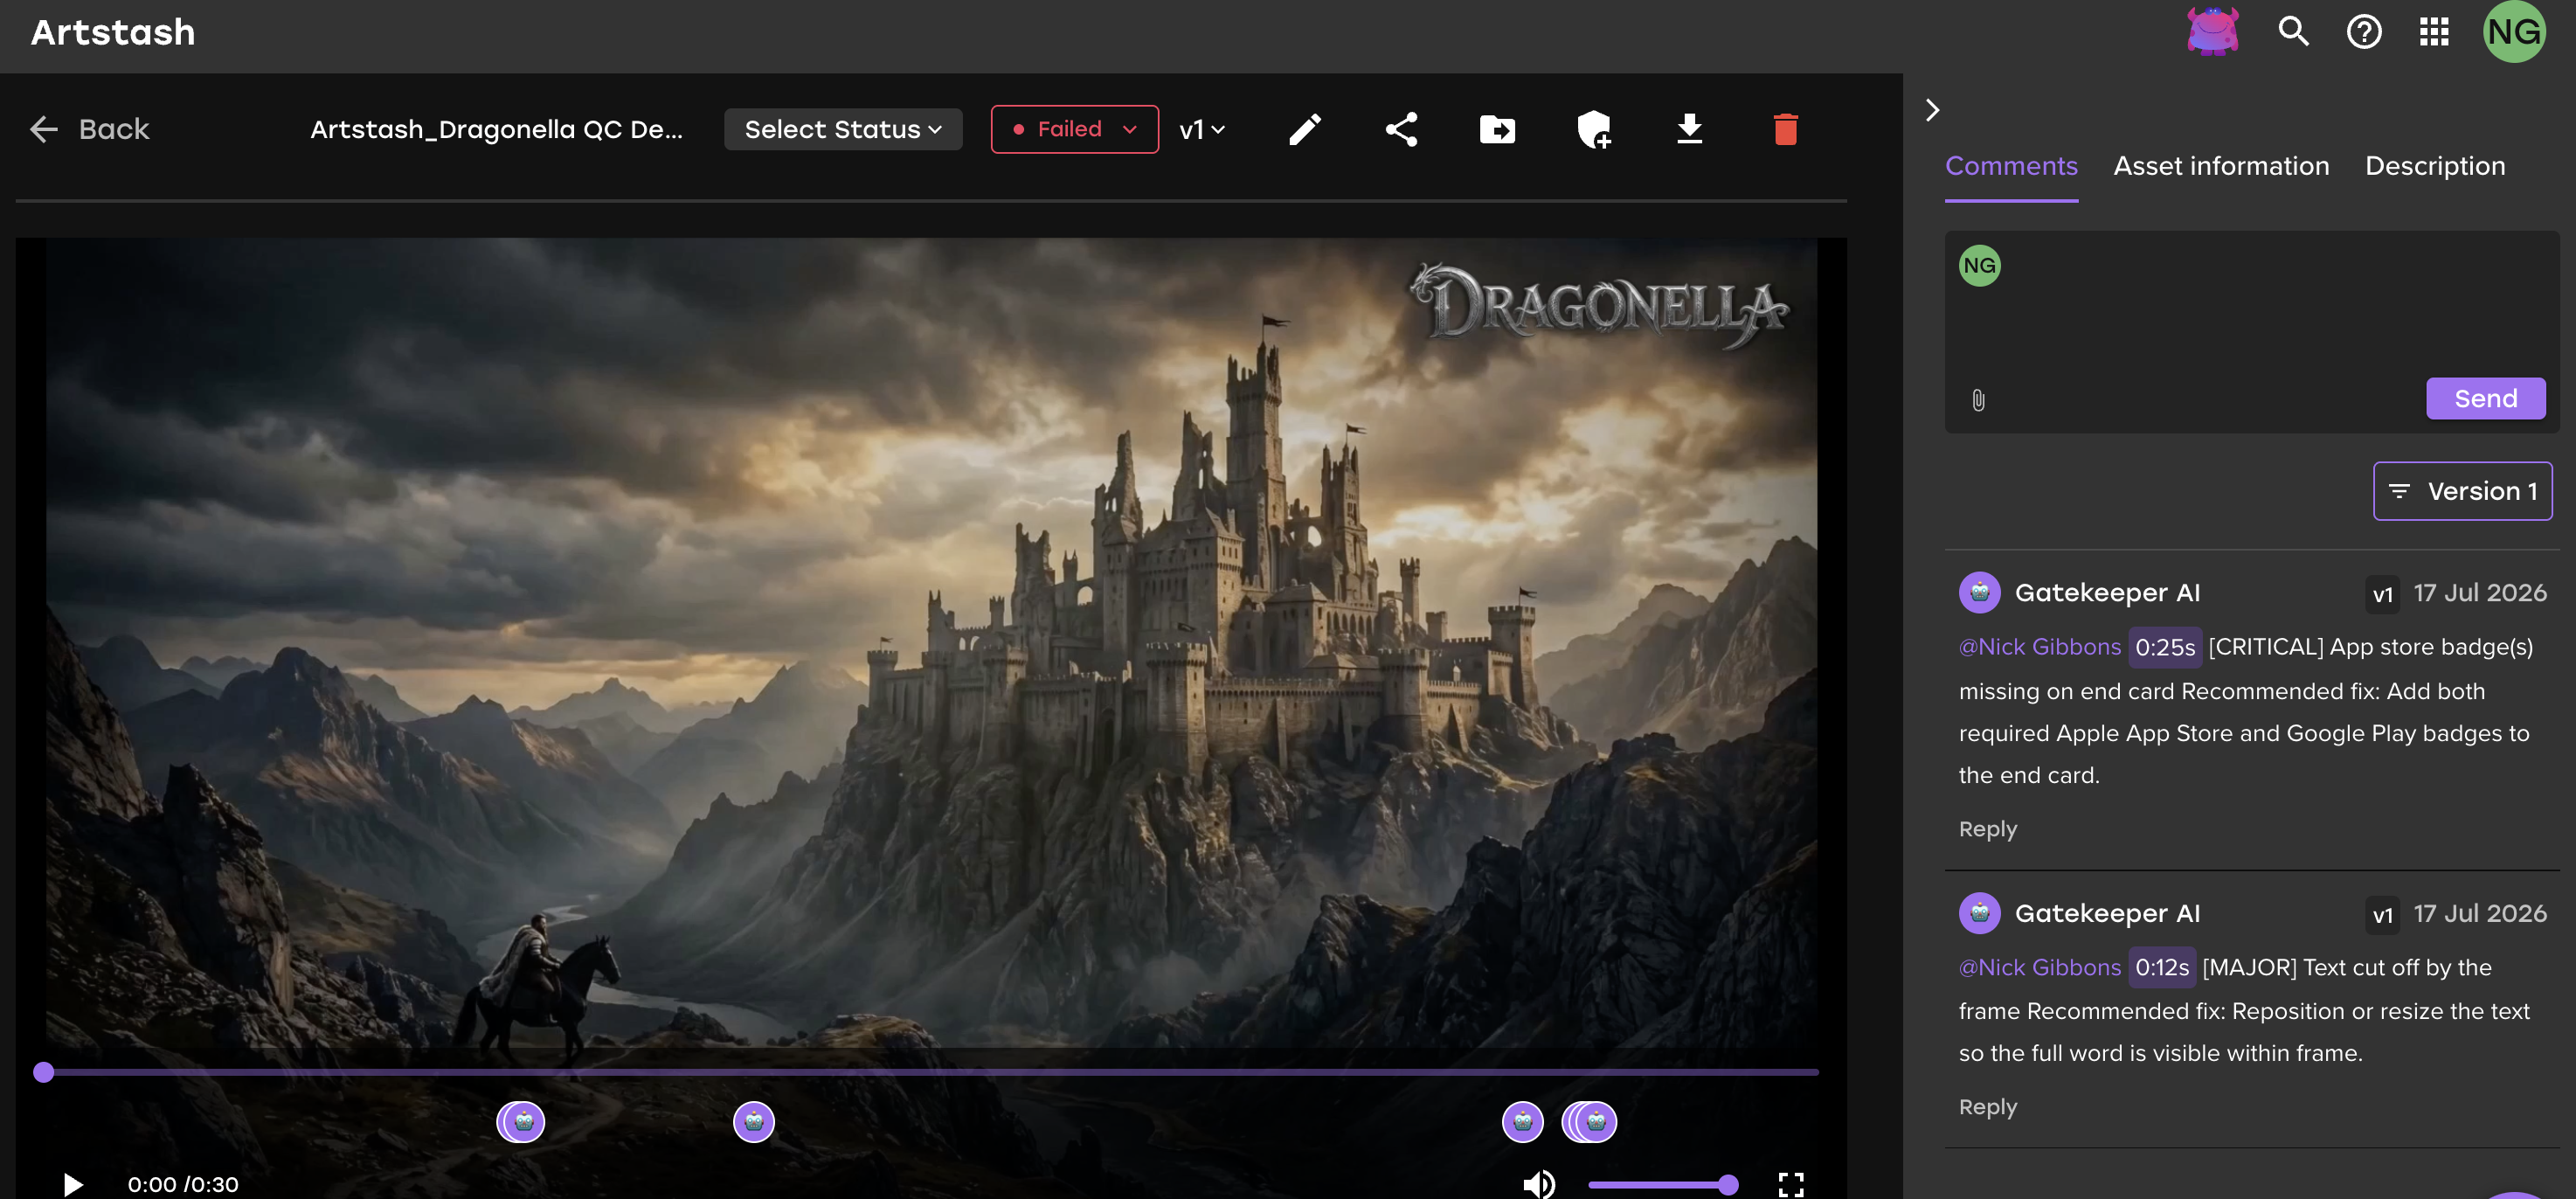Click asset title Artstash_Dragonella QC De...
This screenshot has width=2576, height=1199.
click(x=496, y=130)
